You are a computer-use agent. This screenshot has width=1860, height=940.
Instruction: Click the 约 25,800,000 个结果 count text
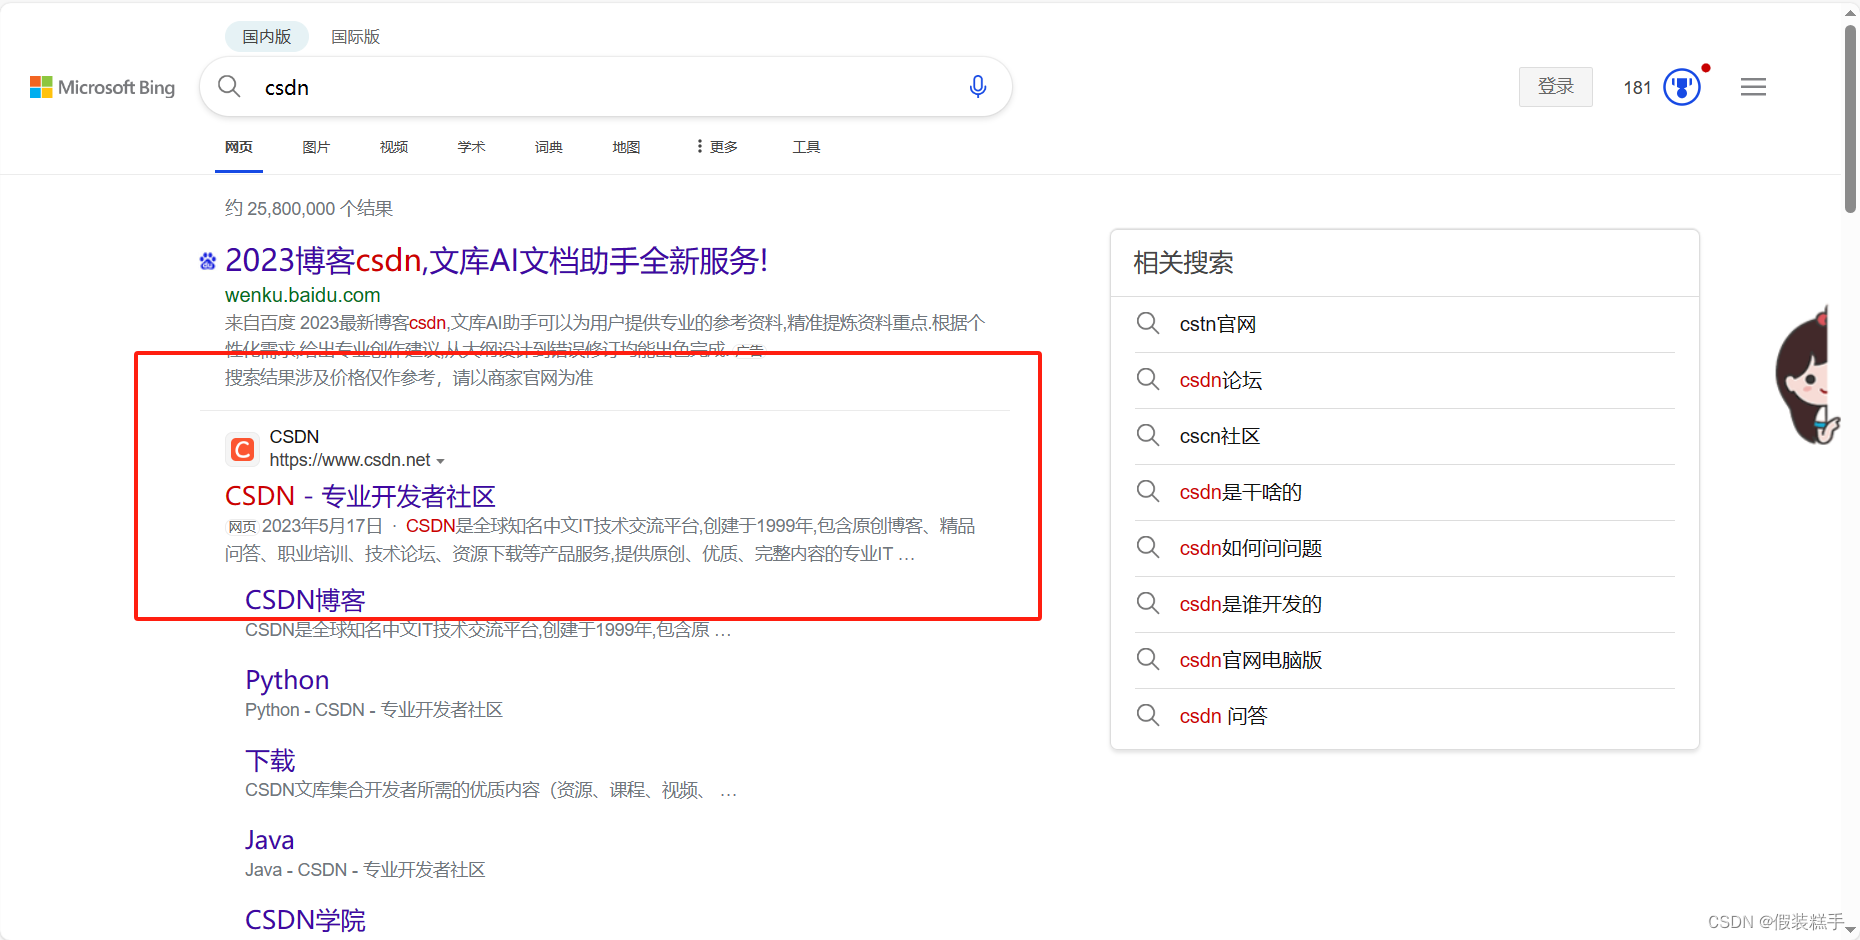(x=309, y=208)
